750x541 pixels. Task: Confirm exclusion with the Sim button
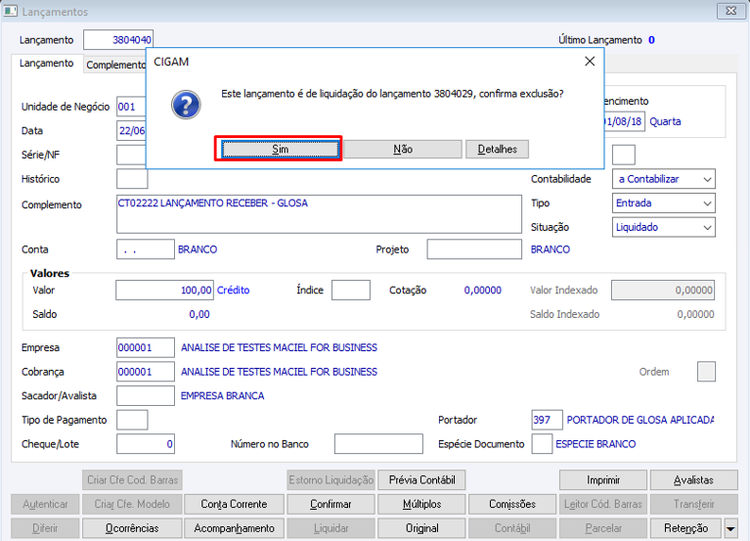click(280, 149)
